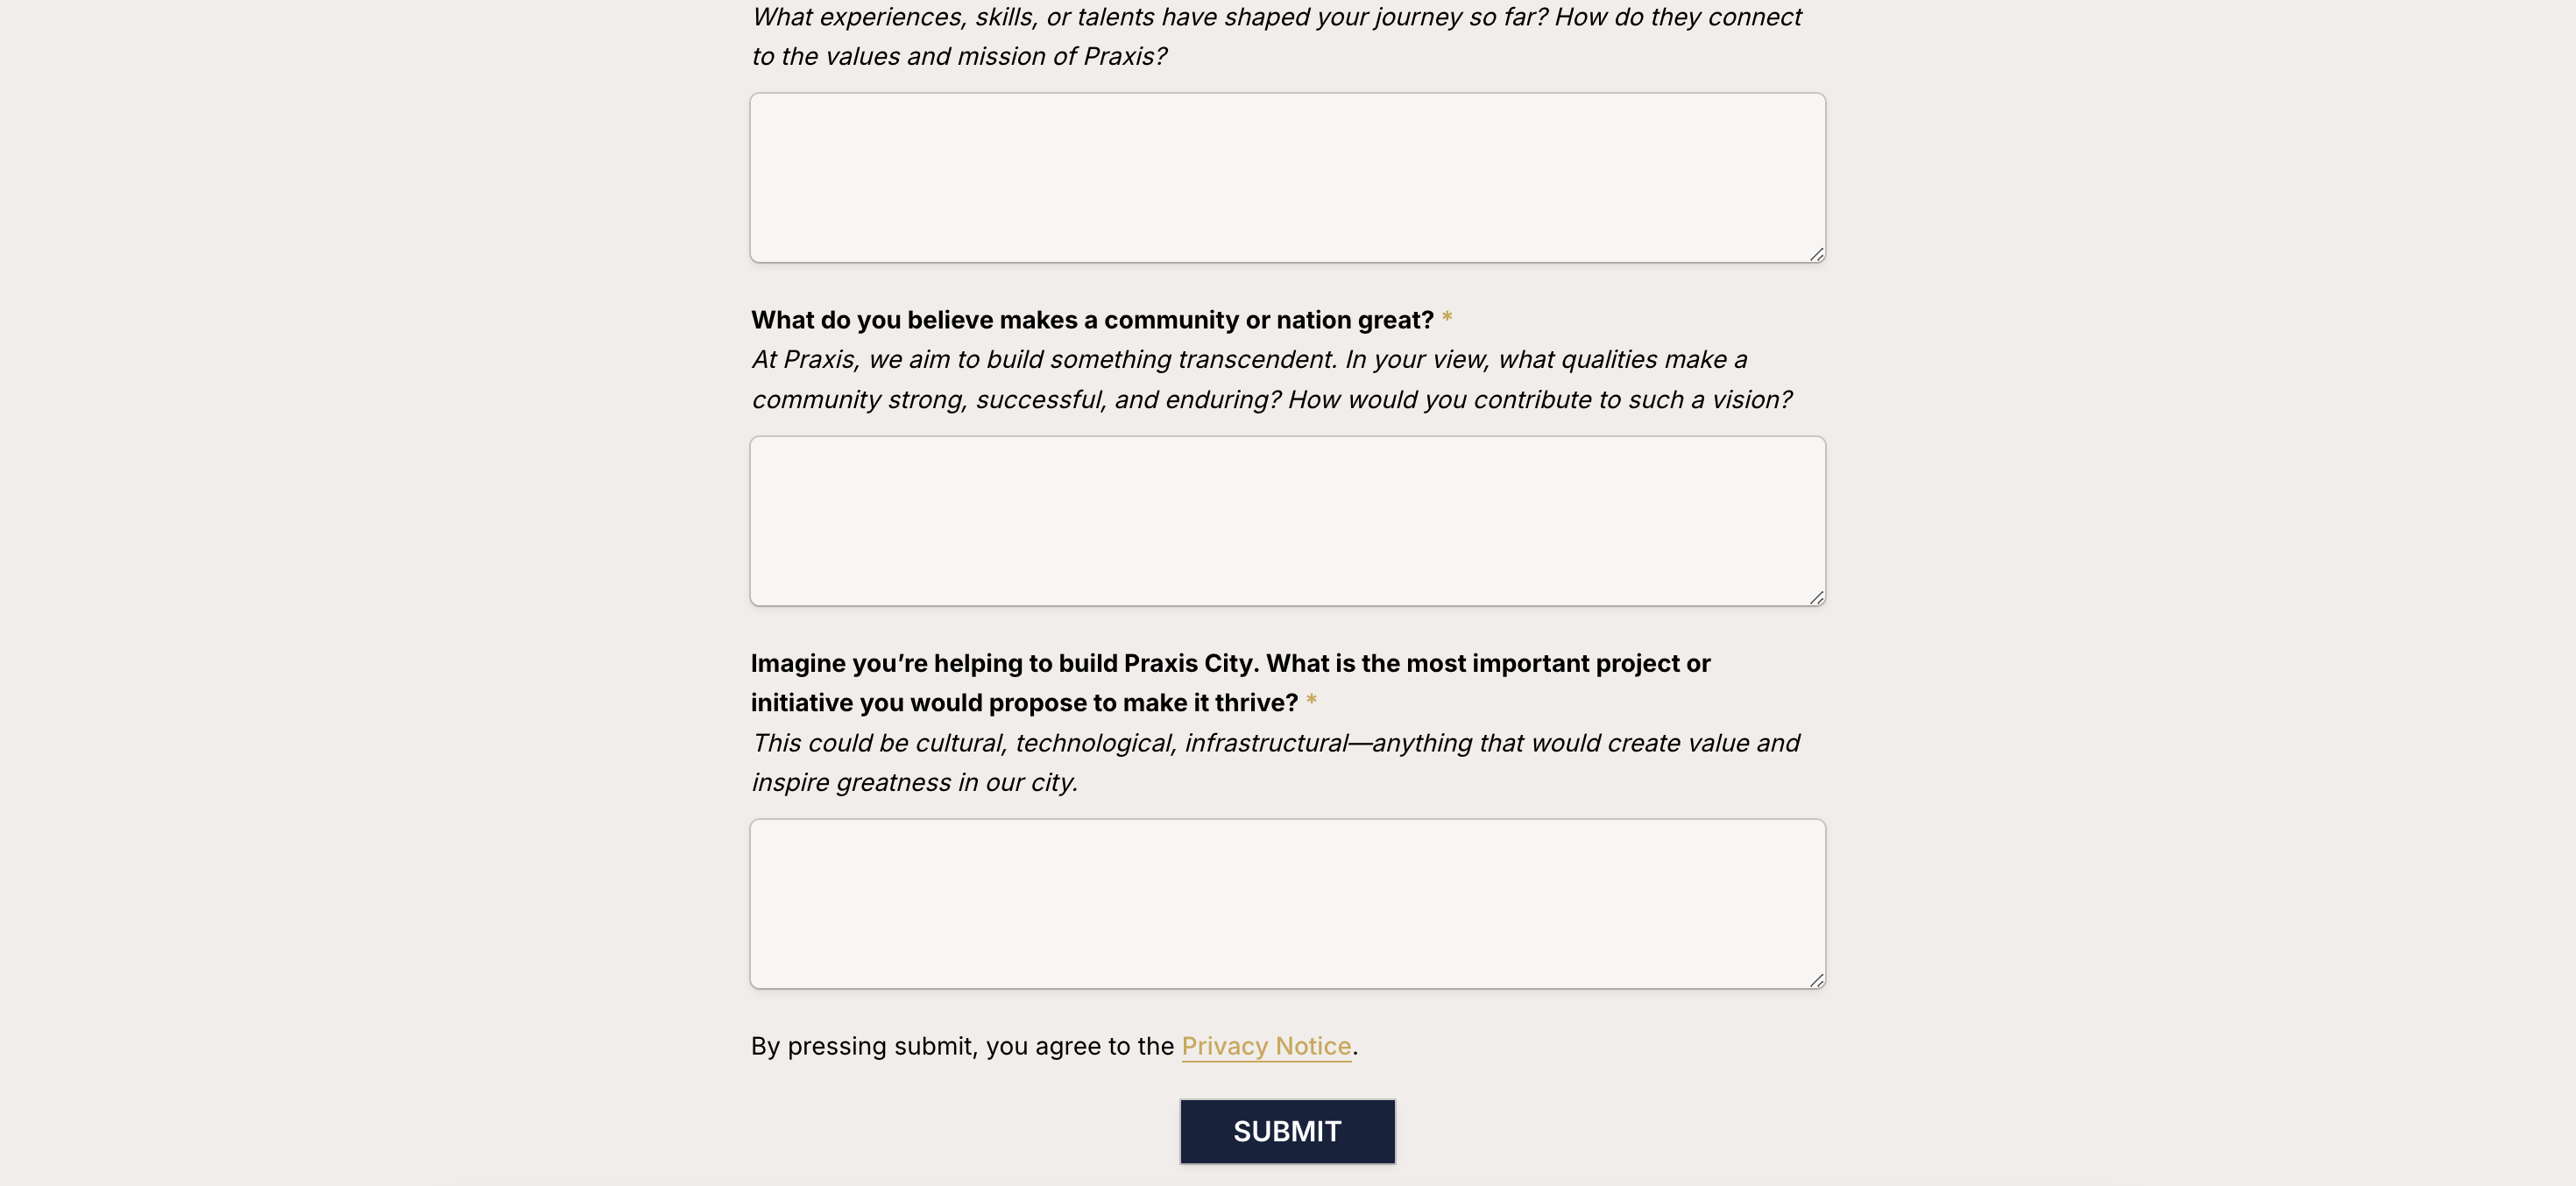Click label line "initiative you would propose"
Viewport: 2576px width, 1186px height.
tap(1023, 703)
